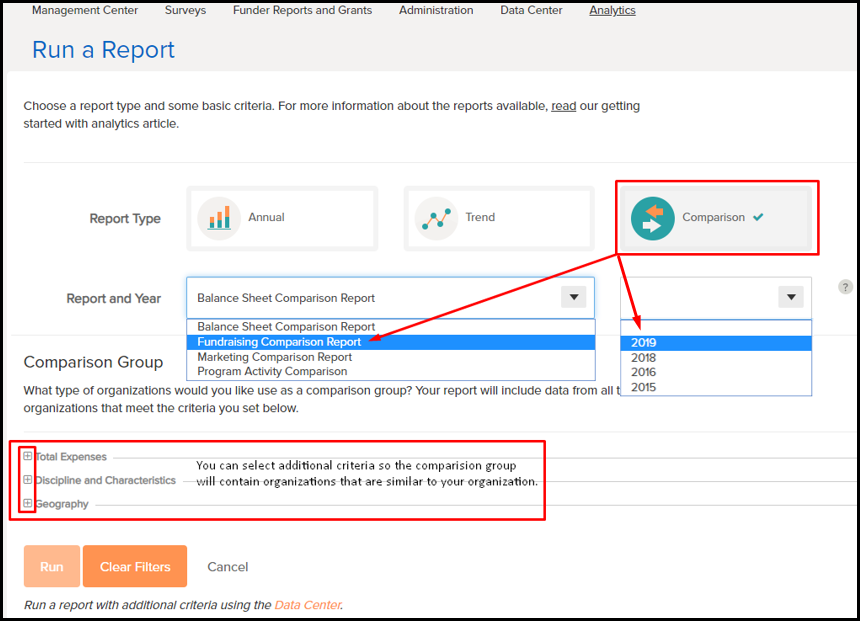The width and height of the screenshot is (860, 621).
Task: Expand Discipline and Characteristics criteria
Action: (x=27, y=480)
